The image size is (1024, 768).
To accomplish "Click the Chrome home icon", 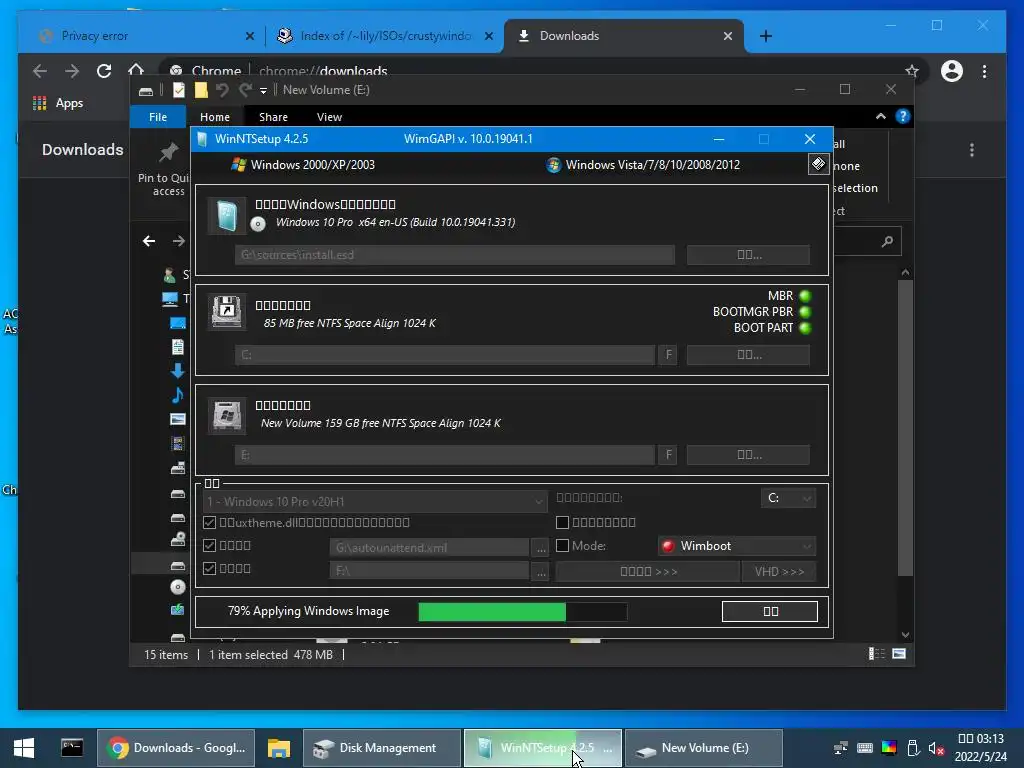I will (136, 70).
